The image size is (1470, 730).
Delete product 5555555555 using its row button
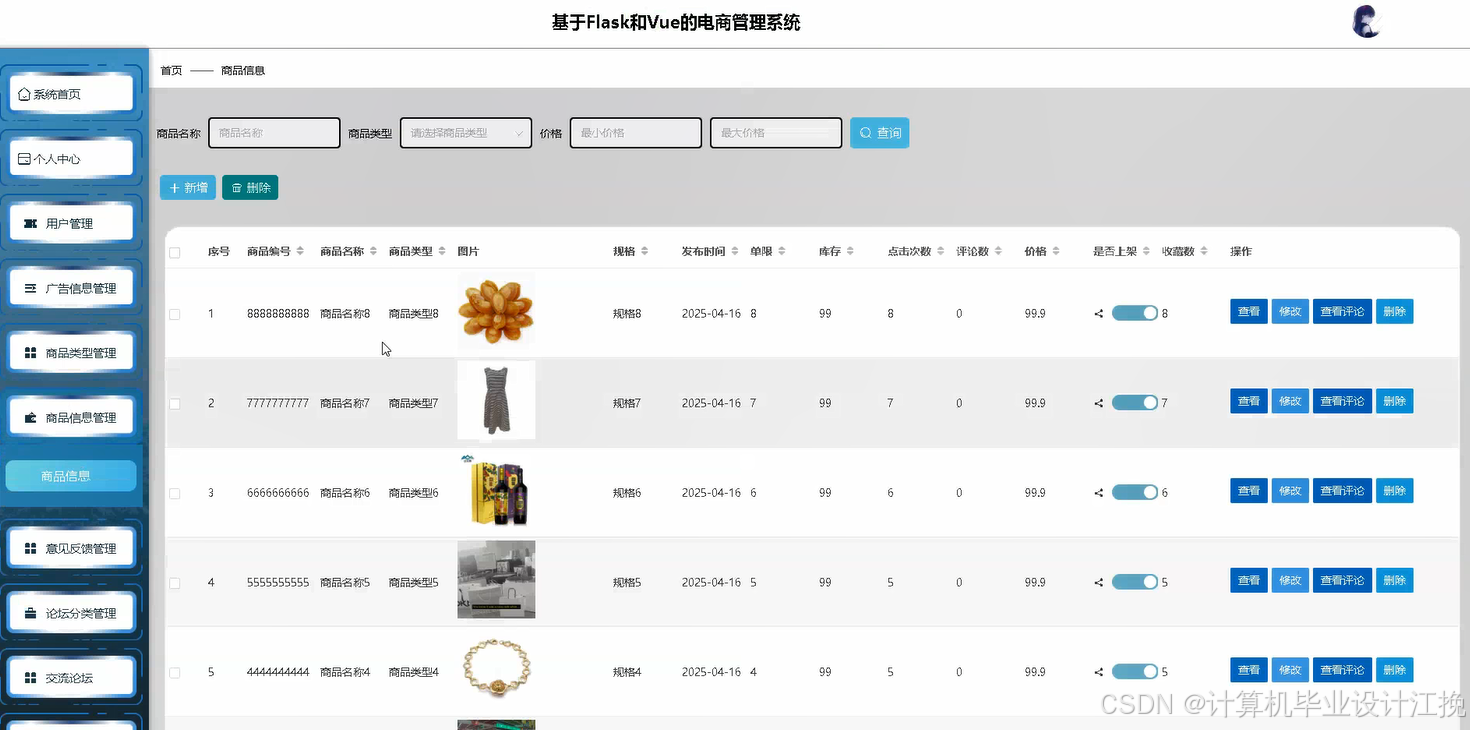pyautogui.click(x=1394, y=580)
